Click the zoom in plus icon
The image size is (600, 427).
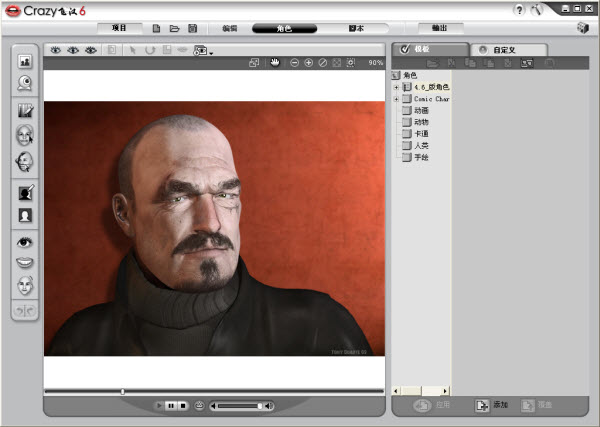[x=308, y=62]
